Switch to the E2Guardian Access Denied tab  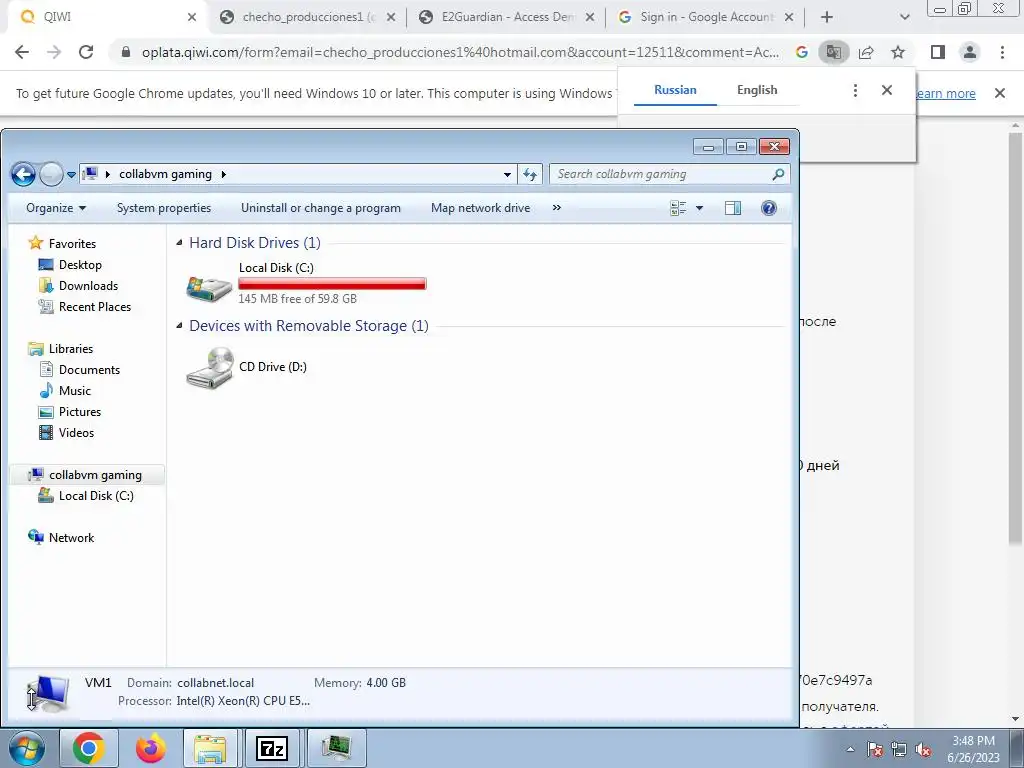coord(507,17)
